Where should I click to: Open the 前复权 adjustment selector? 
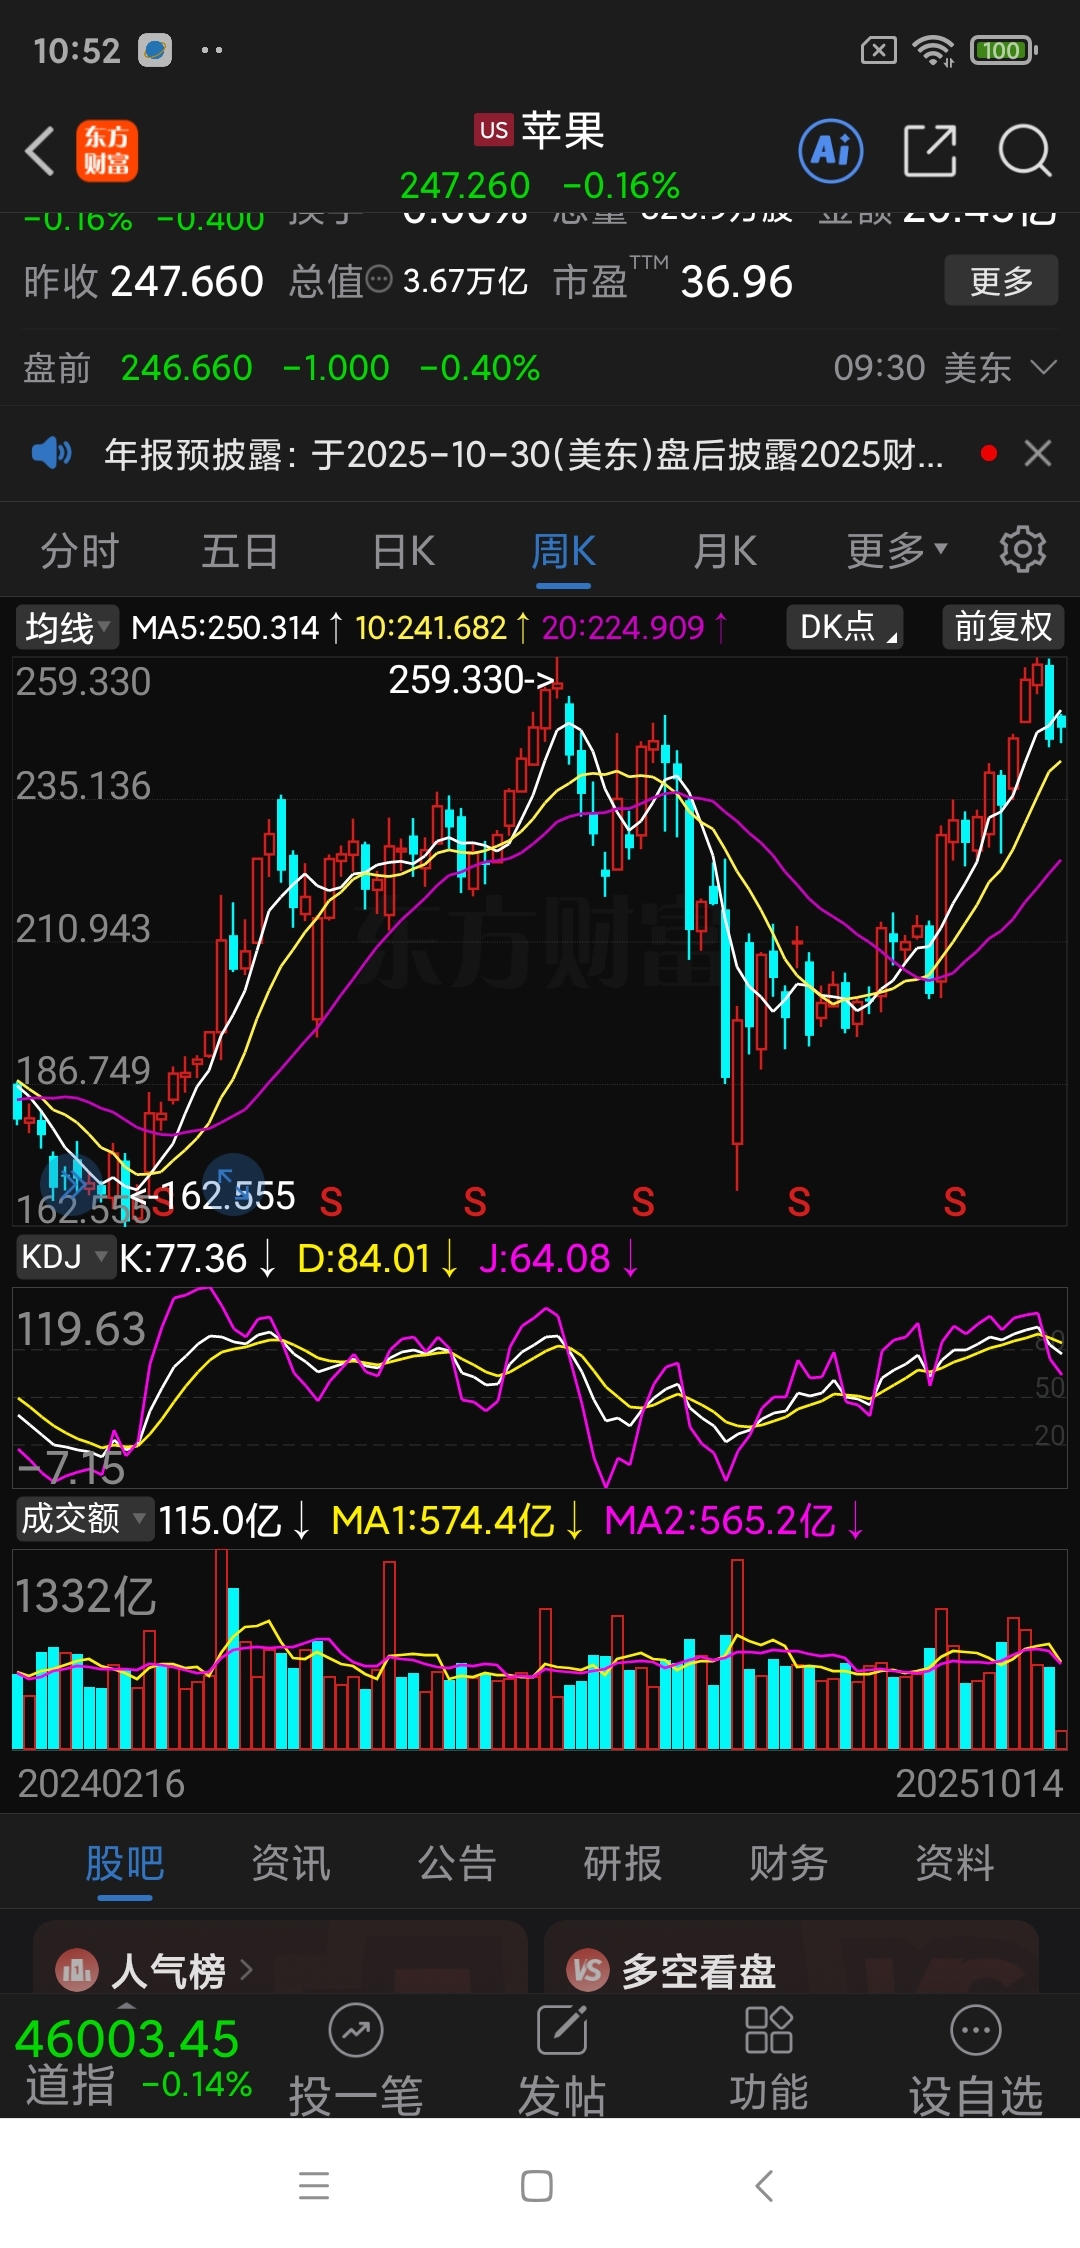(x=1003, y=627)
